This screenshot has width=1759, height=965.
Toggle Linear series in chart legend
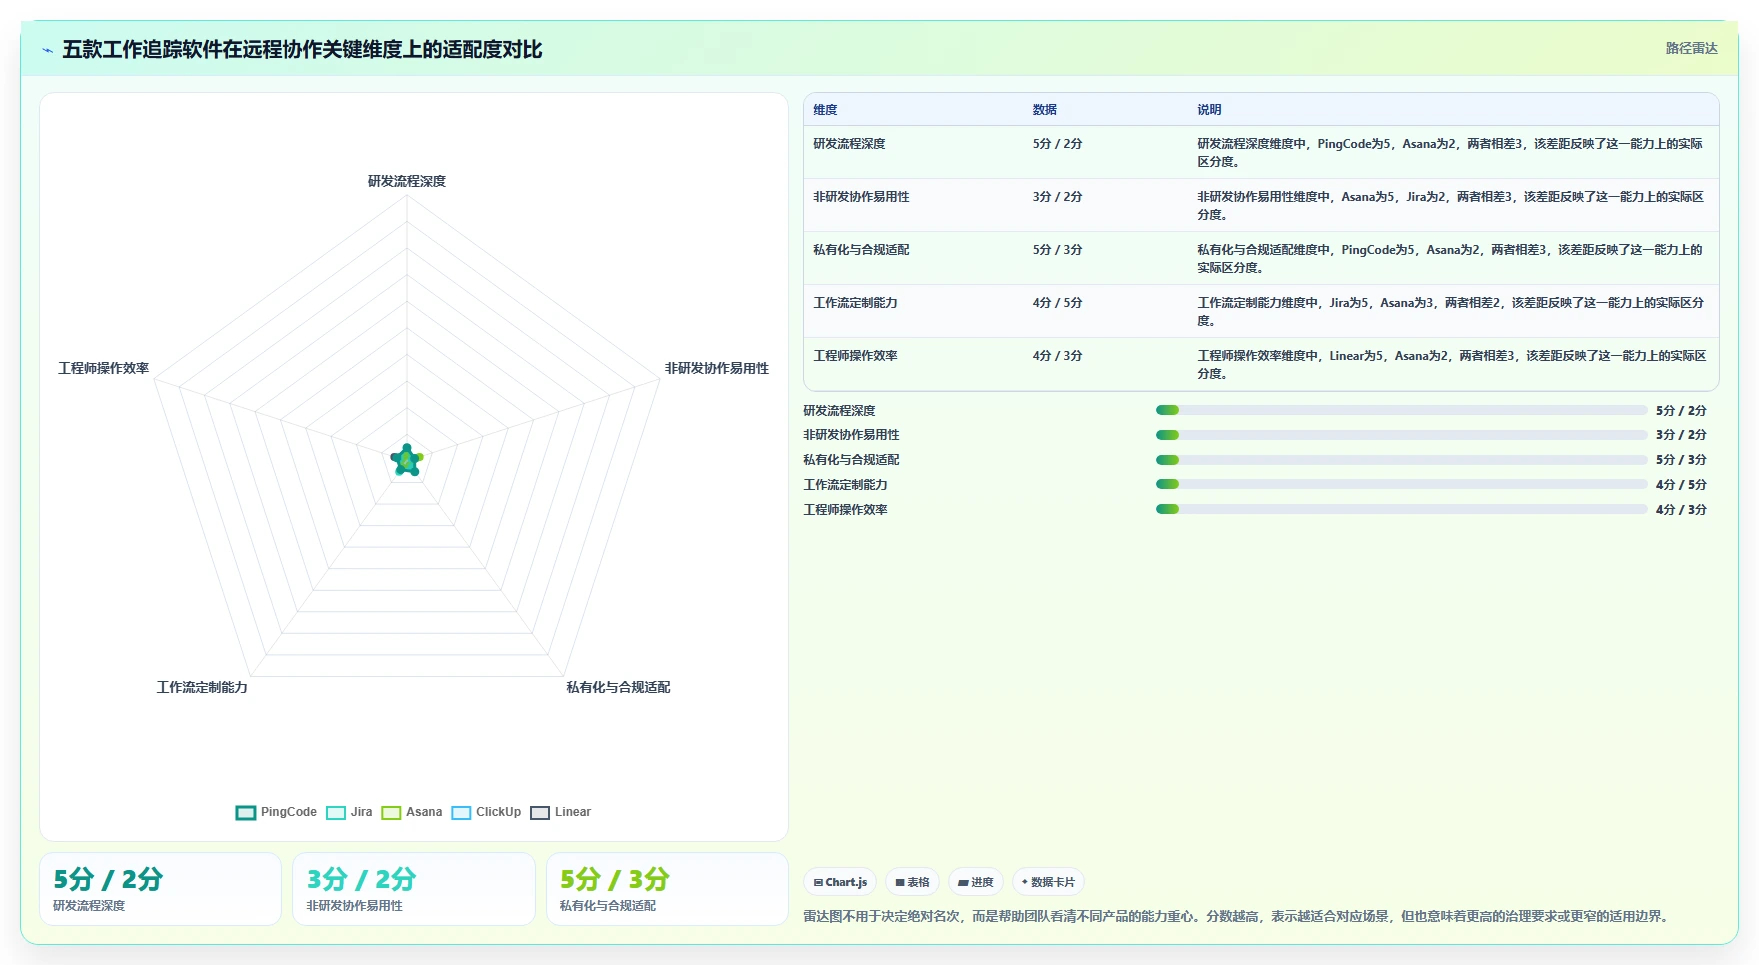click(x=560, y=812)
